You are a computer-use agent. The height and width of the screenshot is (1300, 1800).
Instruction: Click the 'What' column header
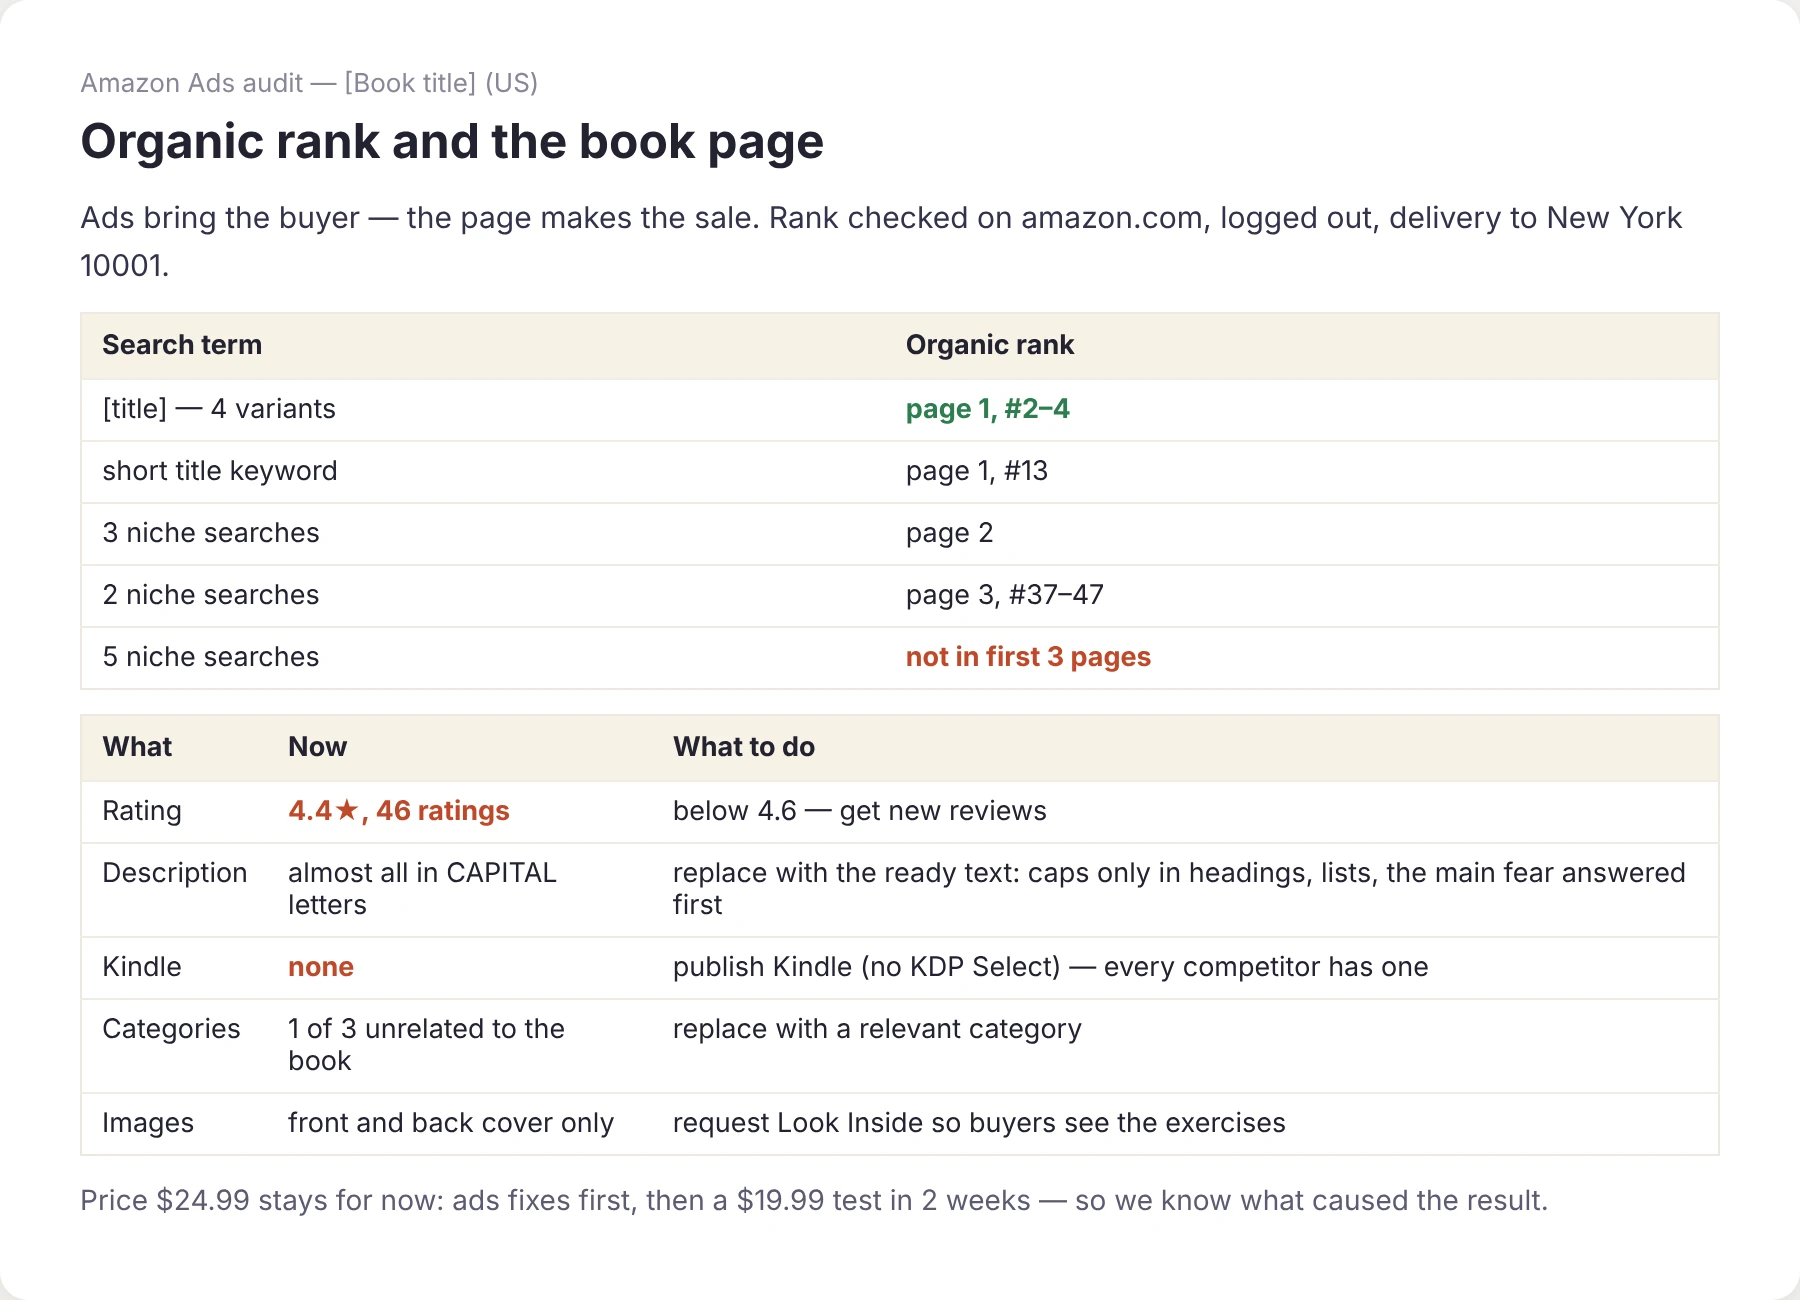click(x=137, y=747)
